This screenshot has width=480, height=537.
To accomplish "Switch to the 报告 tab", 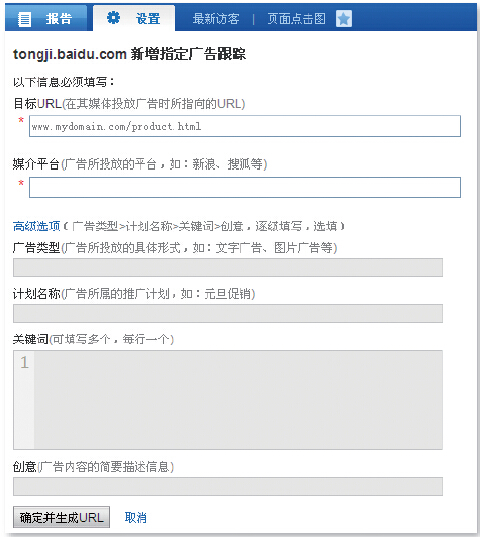I will coord(49,18).
